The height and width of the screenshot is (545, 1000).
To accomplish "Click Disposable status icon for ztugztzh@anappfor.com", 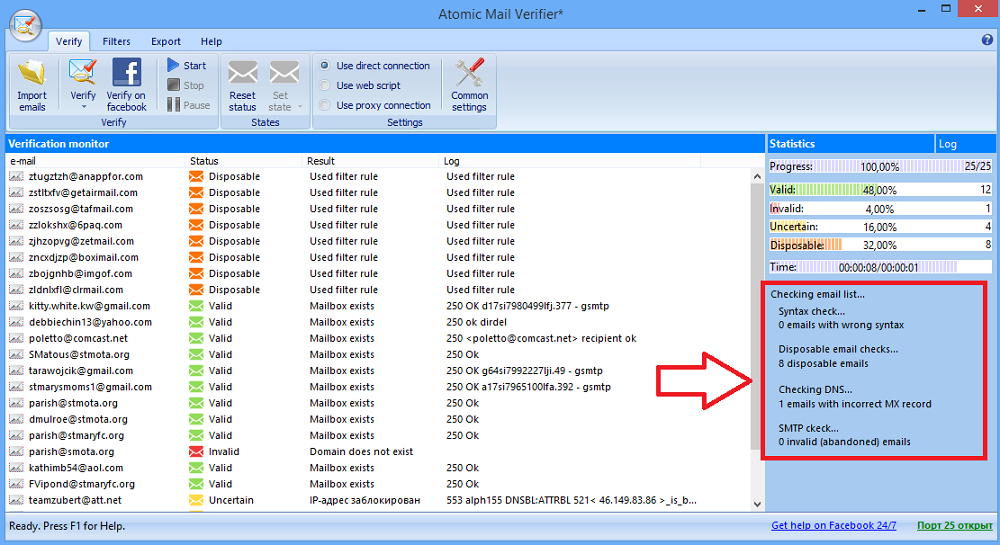I will click(x=196, y=177).
